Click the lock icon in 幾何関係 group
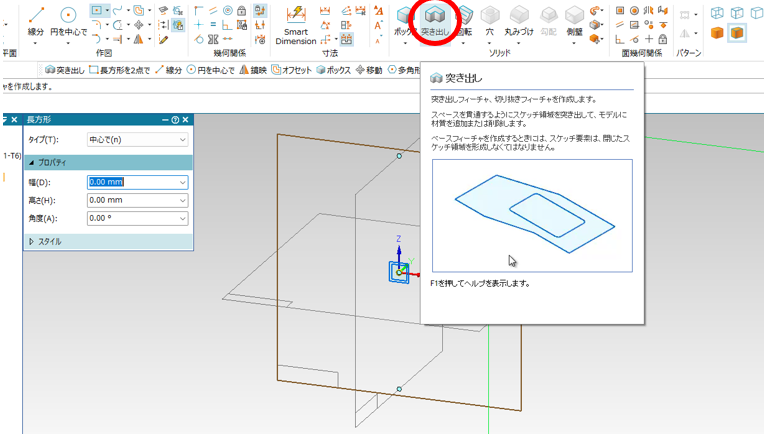The image size is (764, 435). coord(242,11)
